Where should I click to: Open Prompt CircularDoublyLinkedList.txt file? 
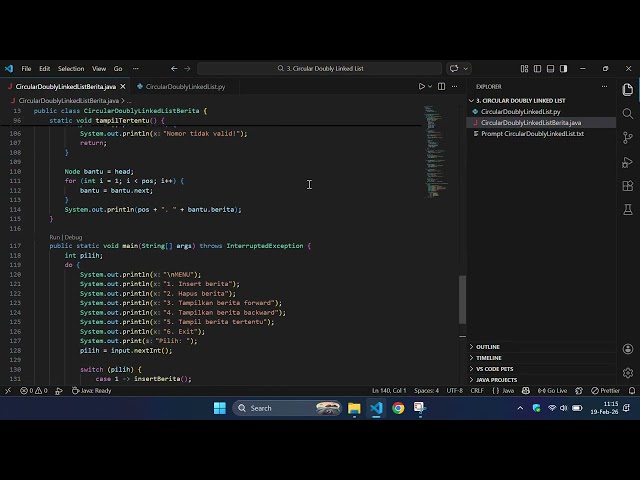(532, 133)
